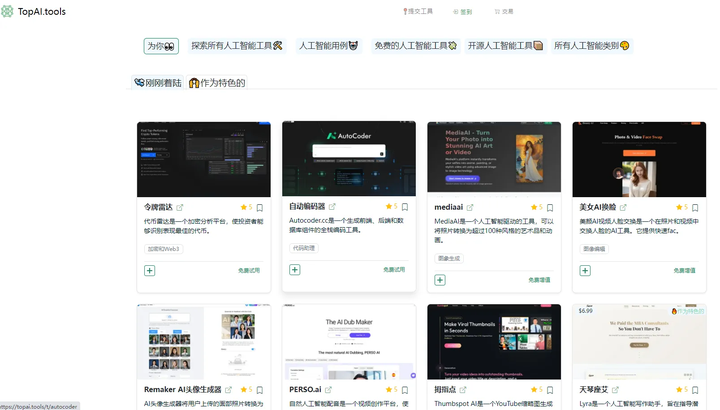Click the PERSO.ai title link
Screen dimensions: 720x410
pos(305,390)
